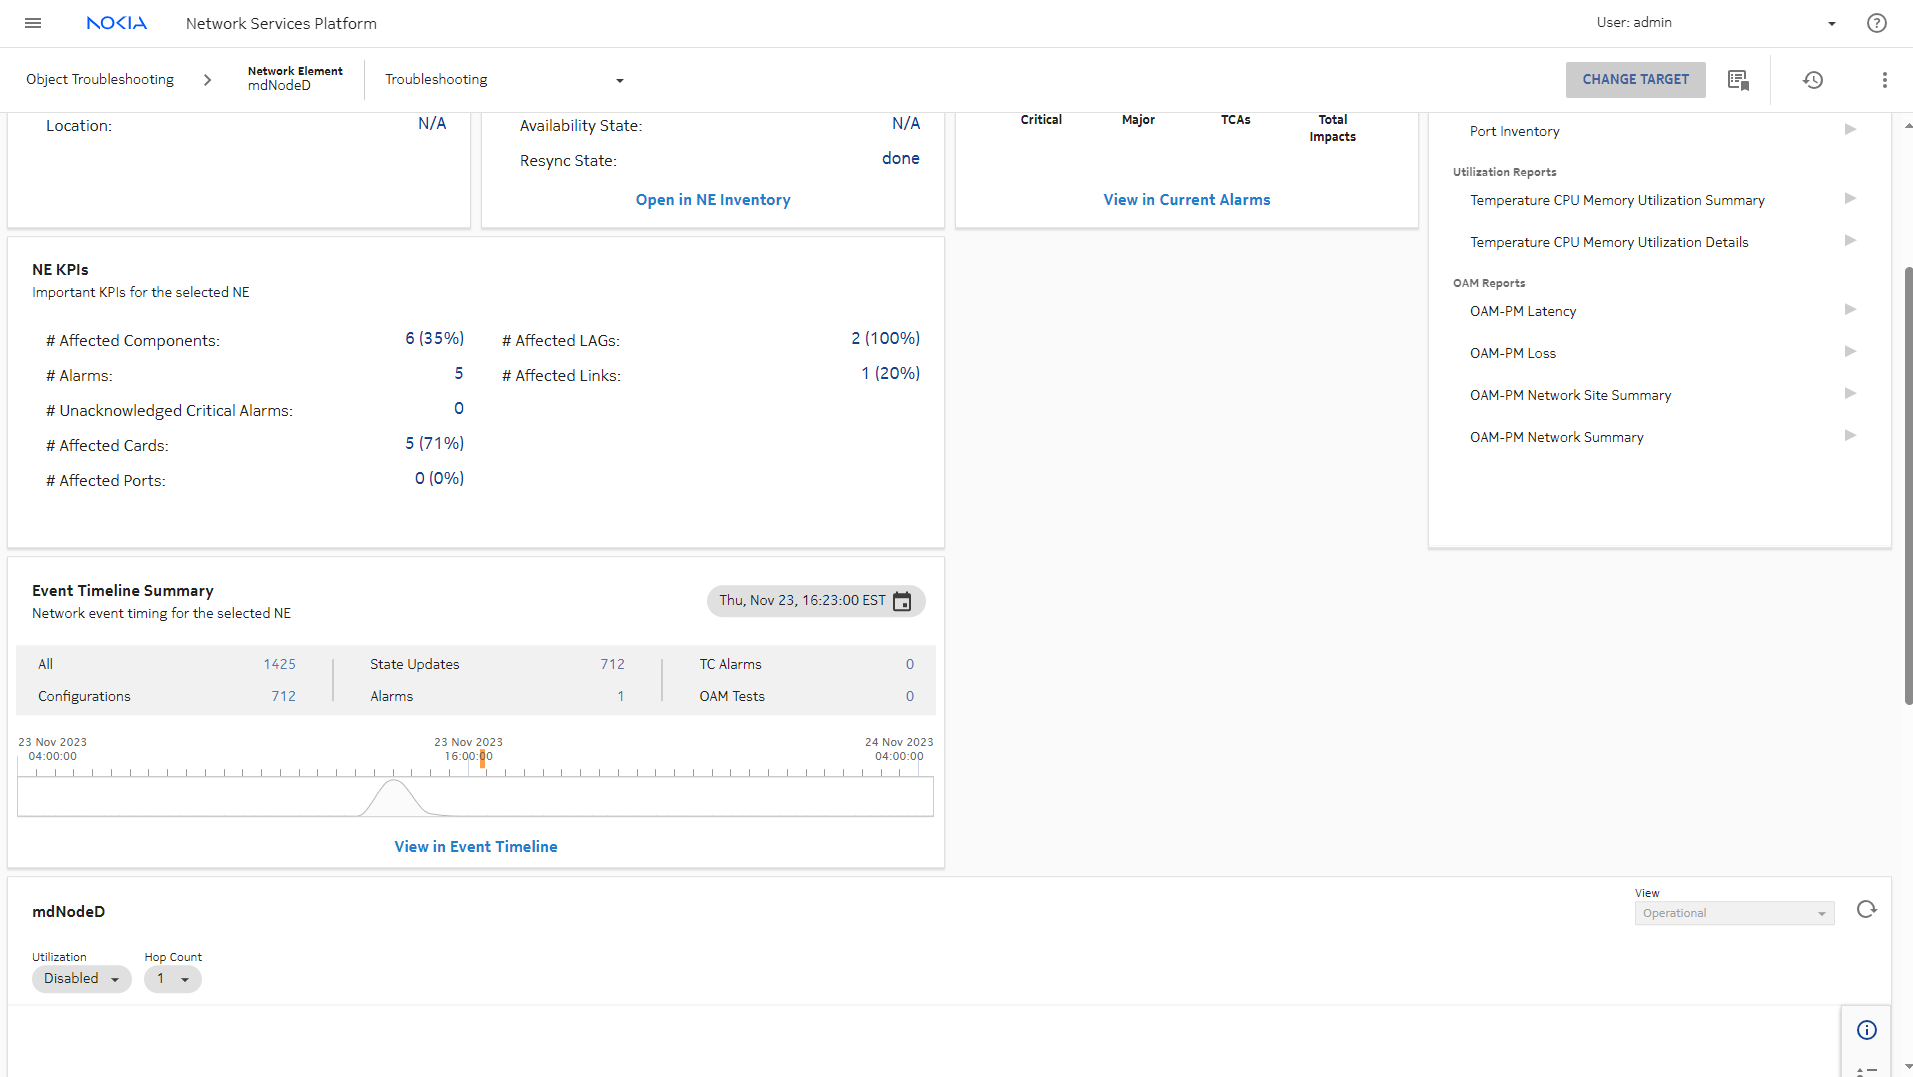The image size is (1913, 1077).
Task: Open Temperature CPU Memory Utilization Summary report
Action: point(1616,200)
